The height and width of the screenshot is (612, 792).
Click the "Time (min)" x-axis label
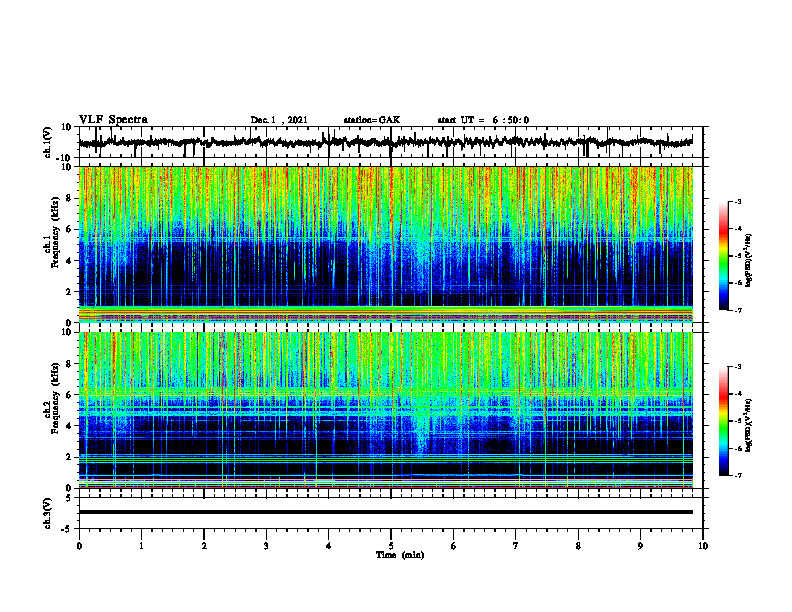tap(400, 555)
